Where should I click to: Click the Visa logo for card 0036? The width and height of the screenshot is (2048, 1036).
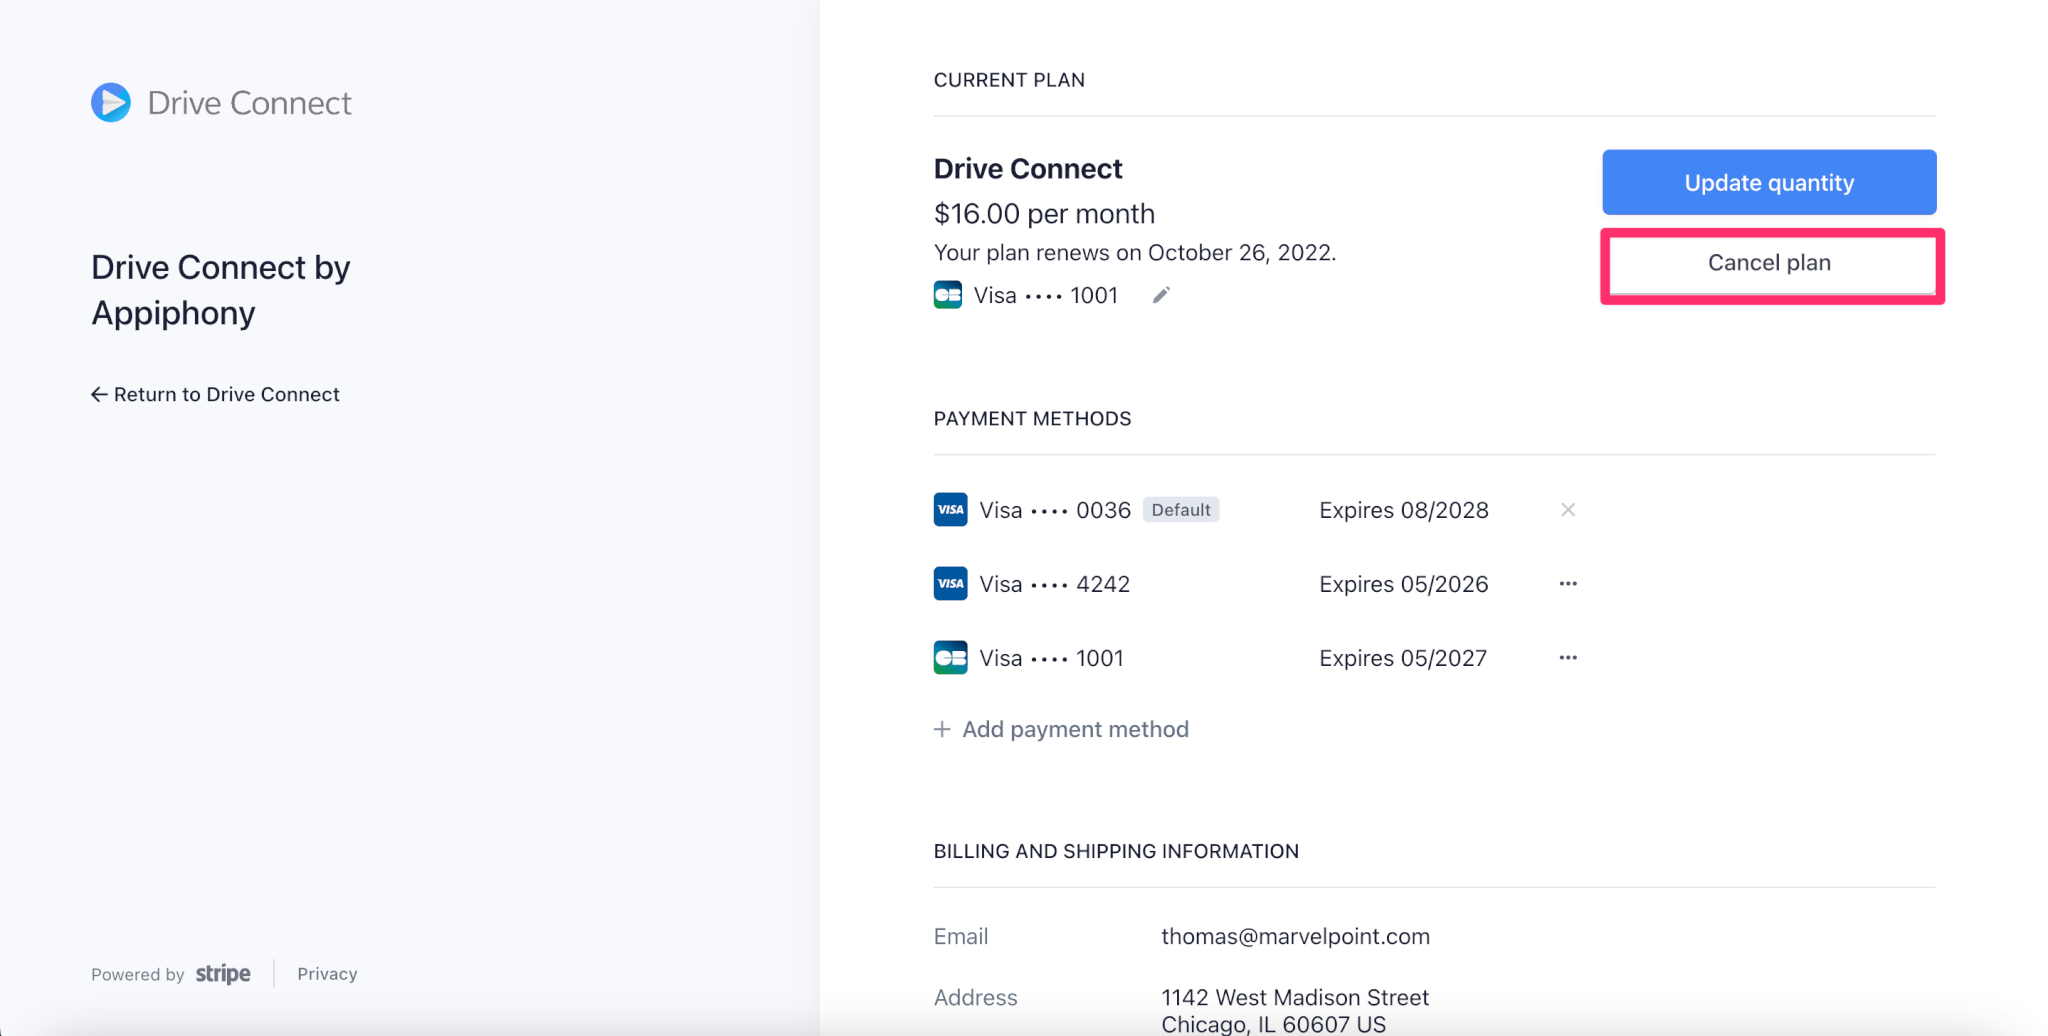(950, 510)
